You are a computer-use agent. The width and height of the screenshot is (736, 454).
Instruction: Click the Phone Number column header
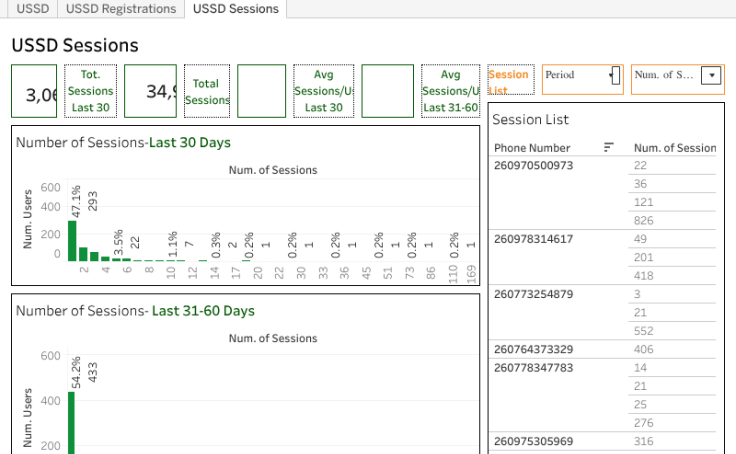coord(535,148)
